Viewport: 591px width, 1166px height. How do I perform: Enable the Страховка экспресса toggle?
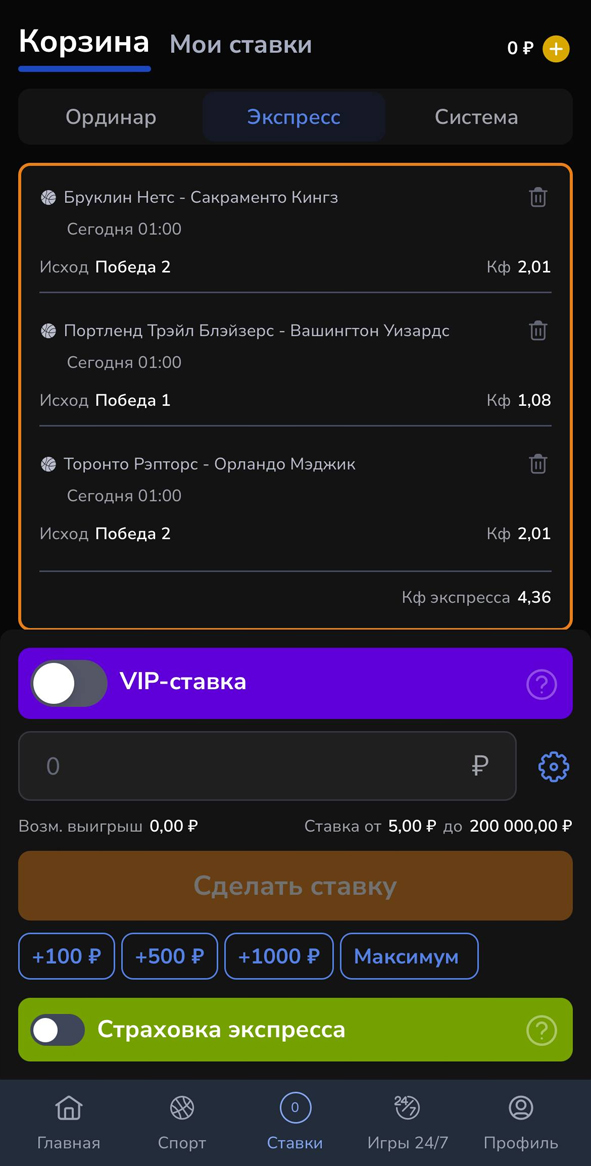[57, 1029]
